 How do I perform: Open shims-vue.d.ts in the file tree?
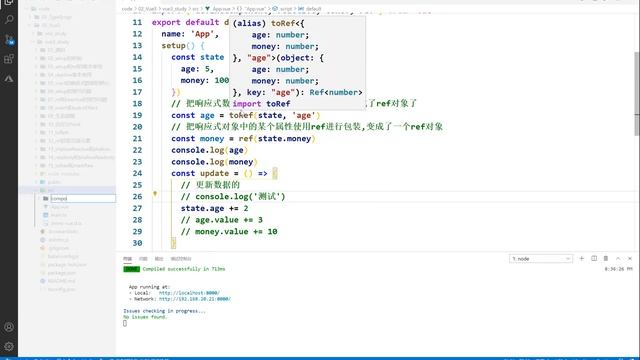pos(66,223)
